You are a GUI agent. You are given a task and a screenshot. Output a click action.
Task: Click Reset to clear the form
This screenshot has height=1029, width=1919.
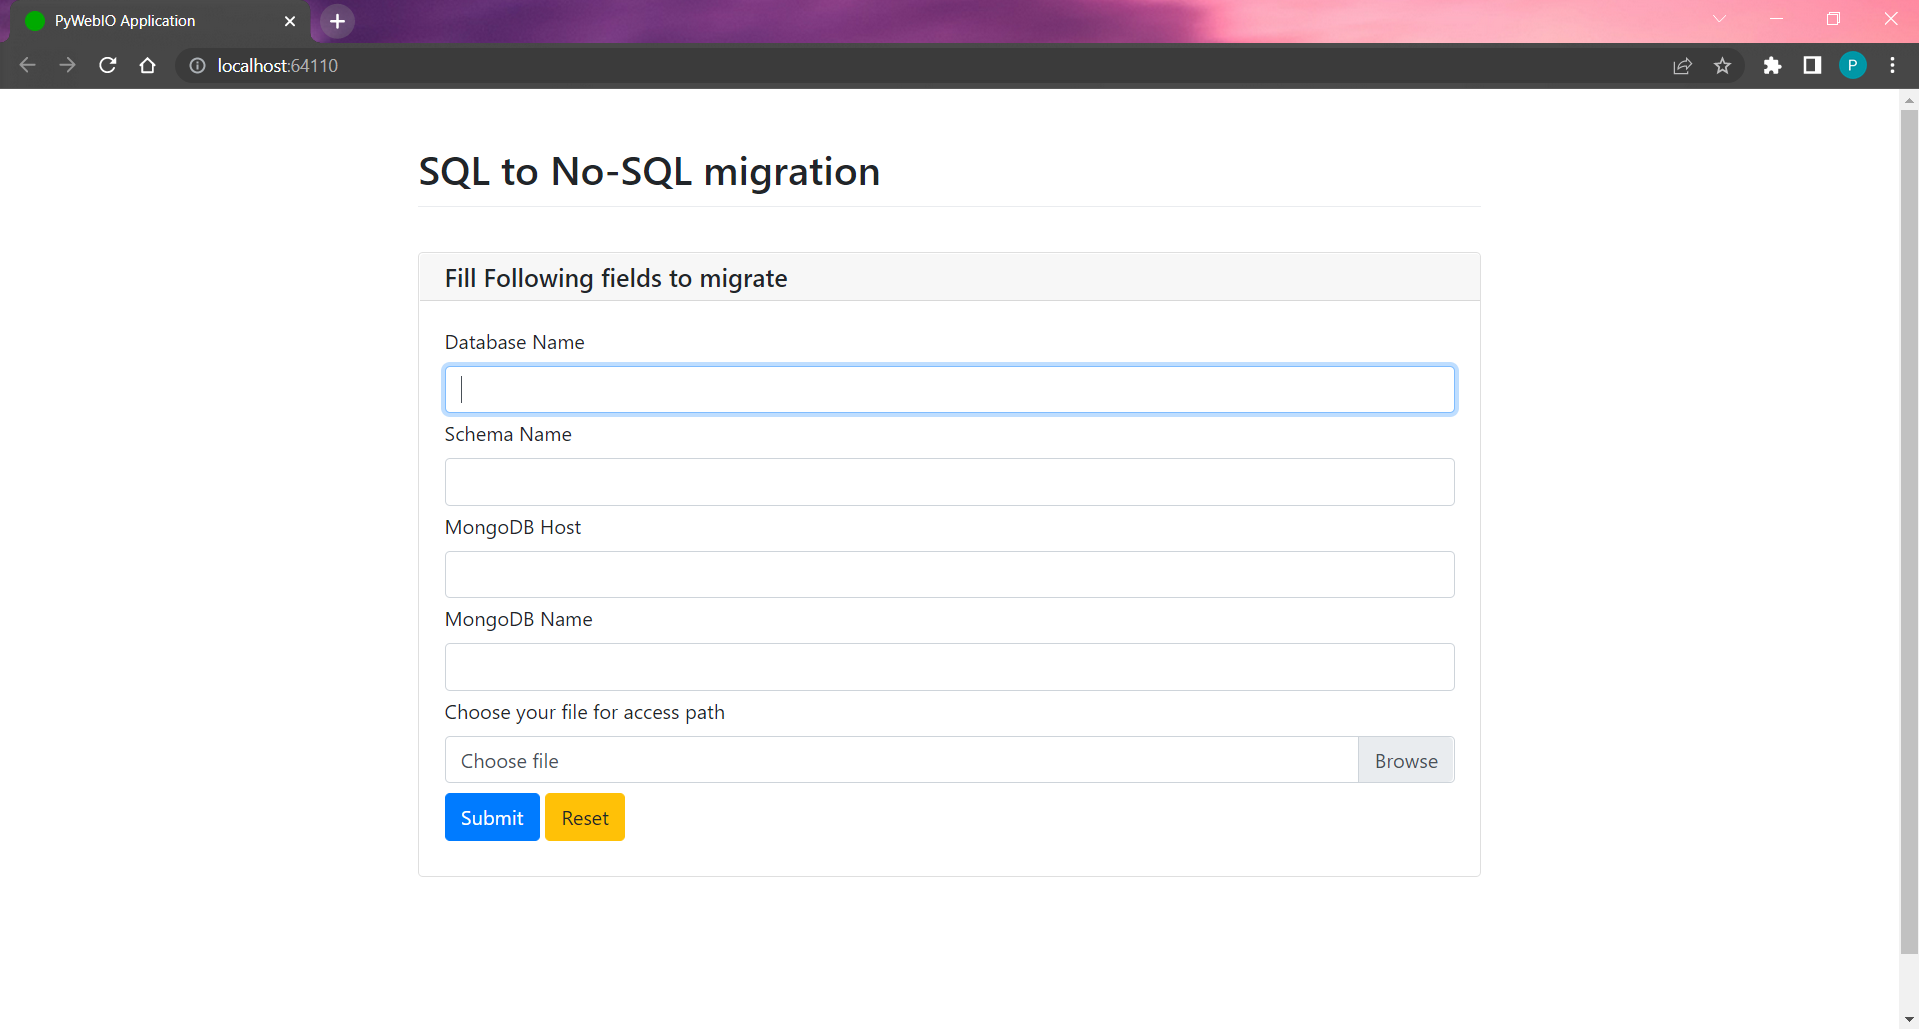(x=584, y=817)
